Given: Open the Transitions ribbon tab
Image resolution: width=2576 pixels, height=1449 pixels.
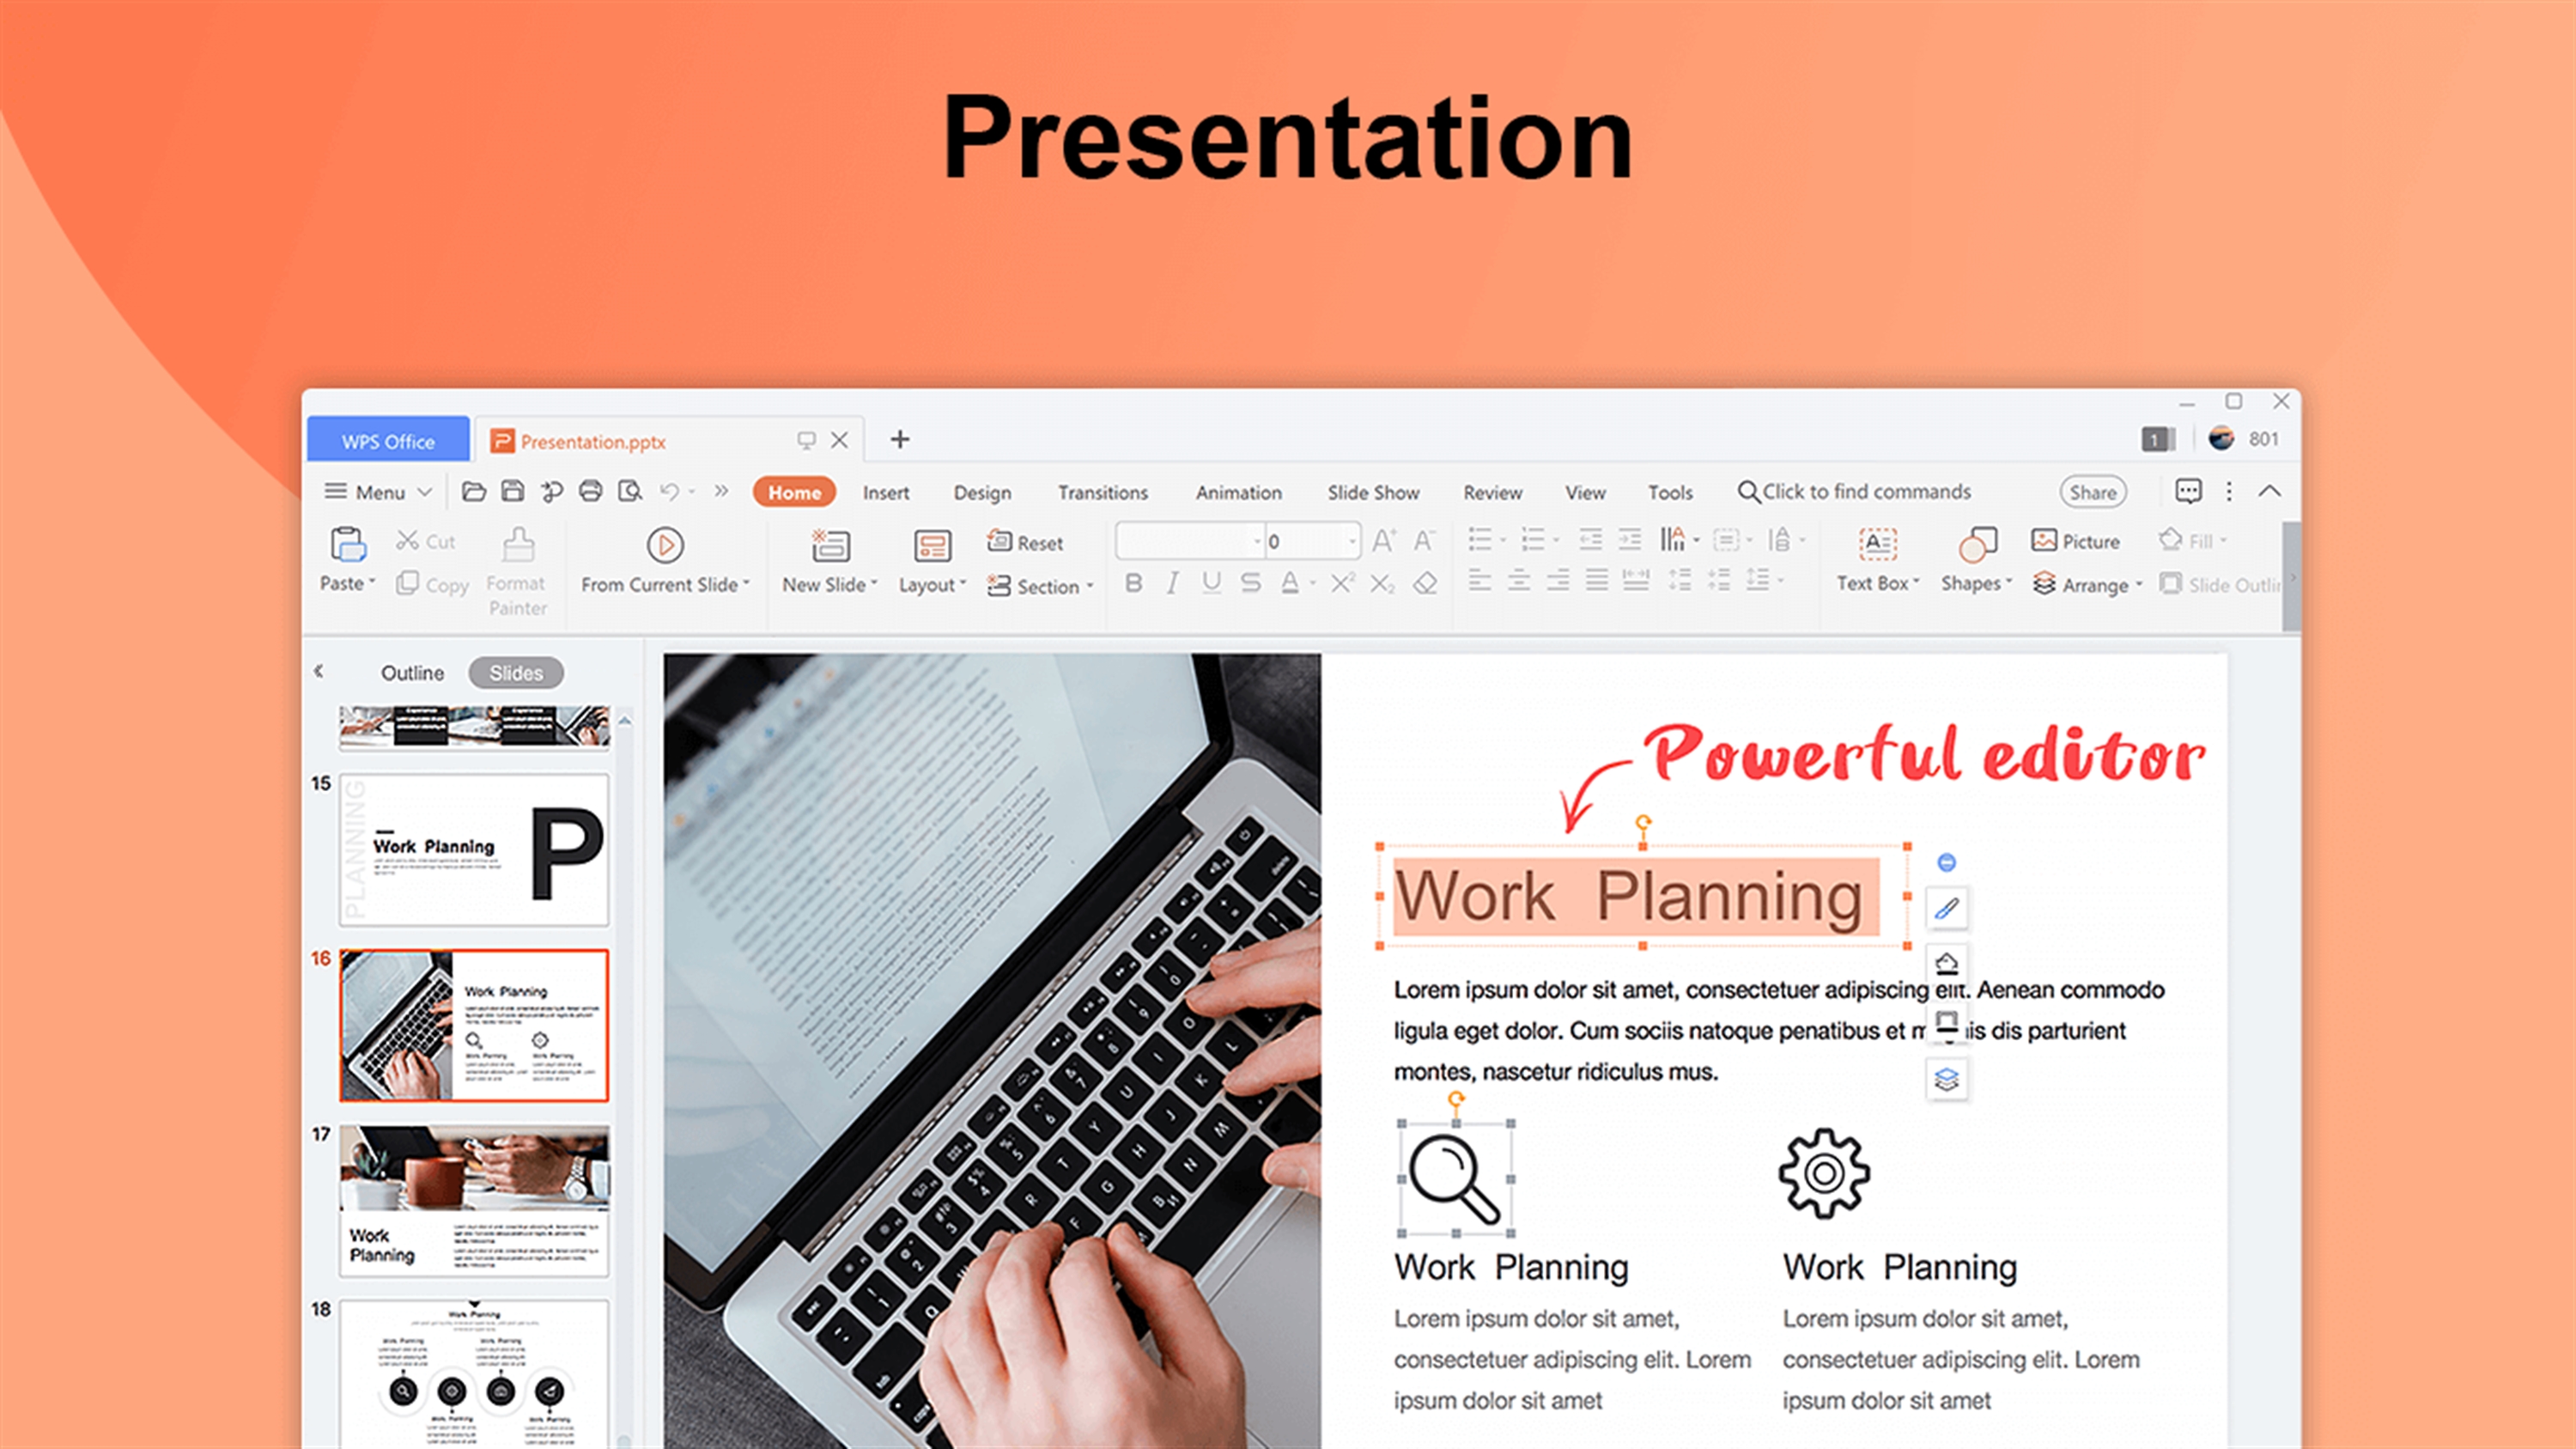Looking at the screenshot, I should pyautogui.click(x=1102, y=492).
